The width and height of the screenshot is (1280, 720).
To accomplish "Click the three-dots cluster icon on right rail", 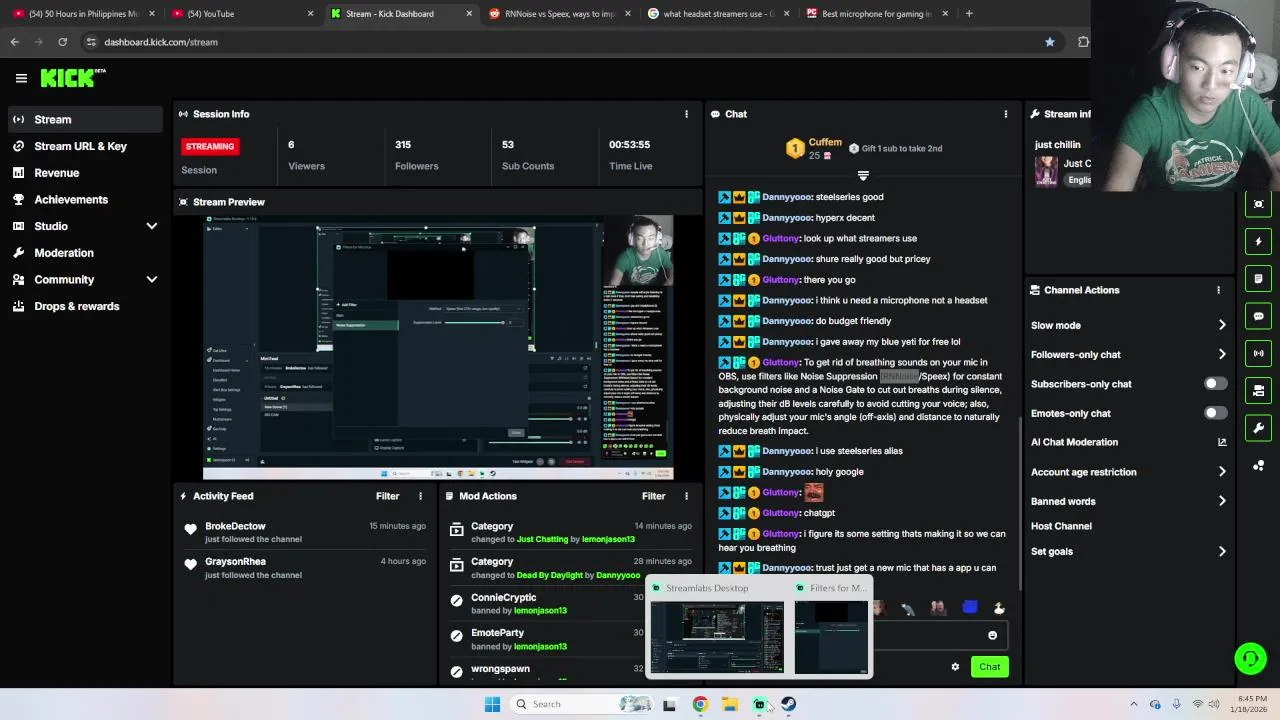I will click(x=1258, y=465).
